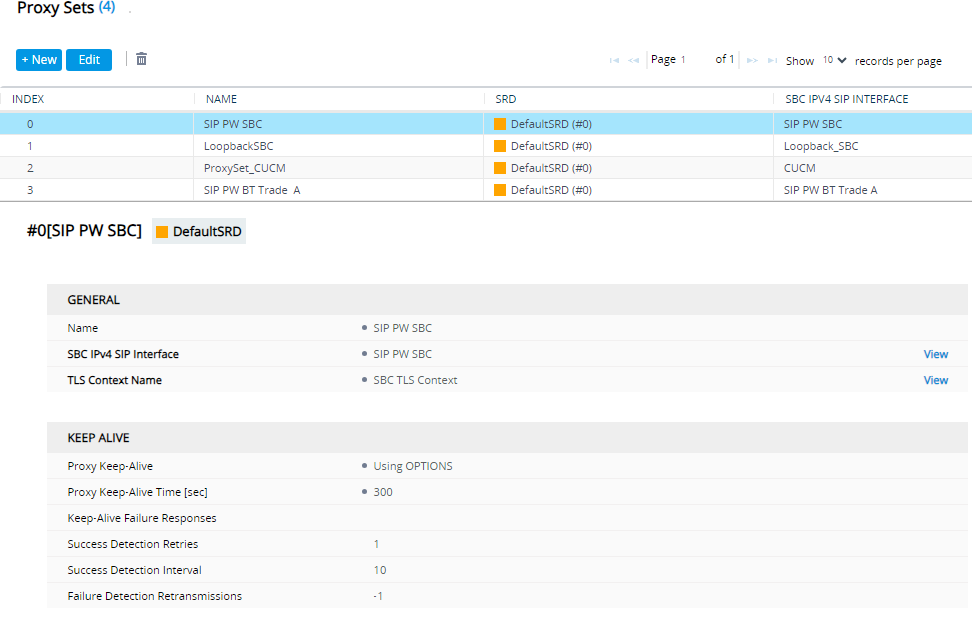The width and height of the screenshot is (972, 635).
Task: Click the Success Detection Retries label
Action: [x=133, y=544]
